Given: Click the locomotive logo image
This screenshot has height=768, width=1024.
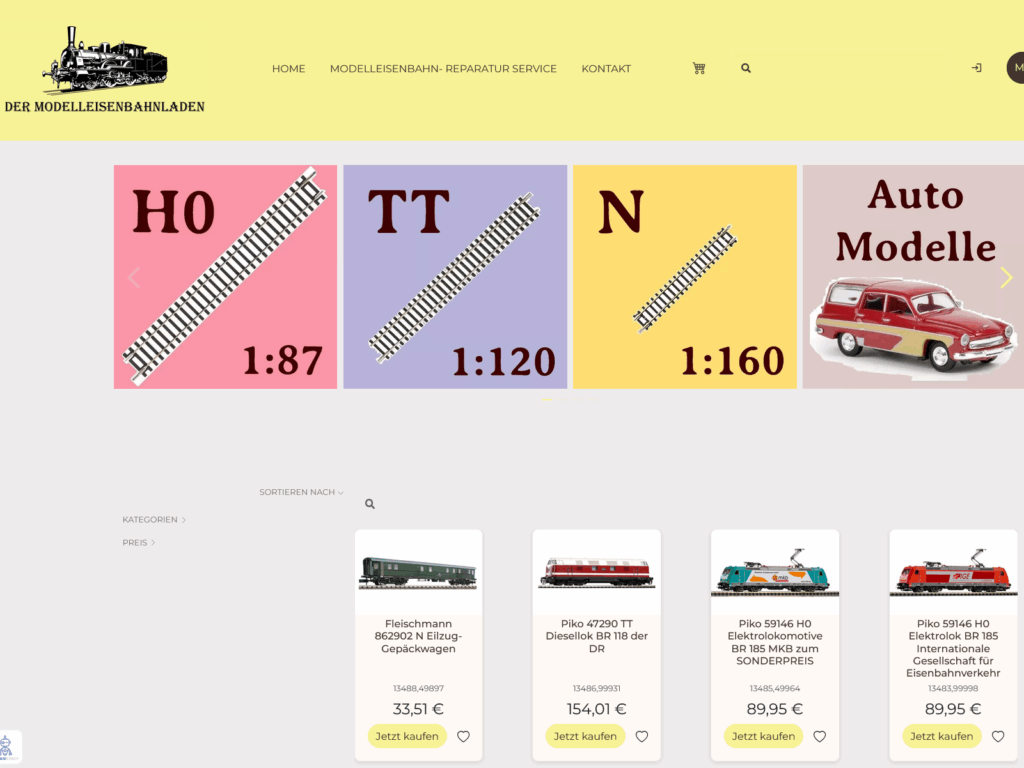Looking at the screenshot, I should click(x=104, y=59).
